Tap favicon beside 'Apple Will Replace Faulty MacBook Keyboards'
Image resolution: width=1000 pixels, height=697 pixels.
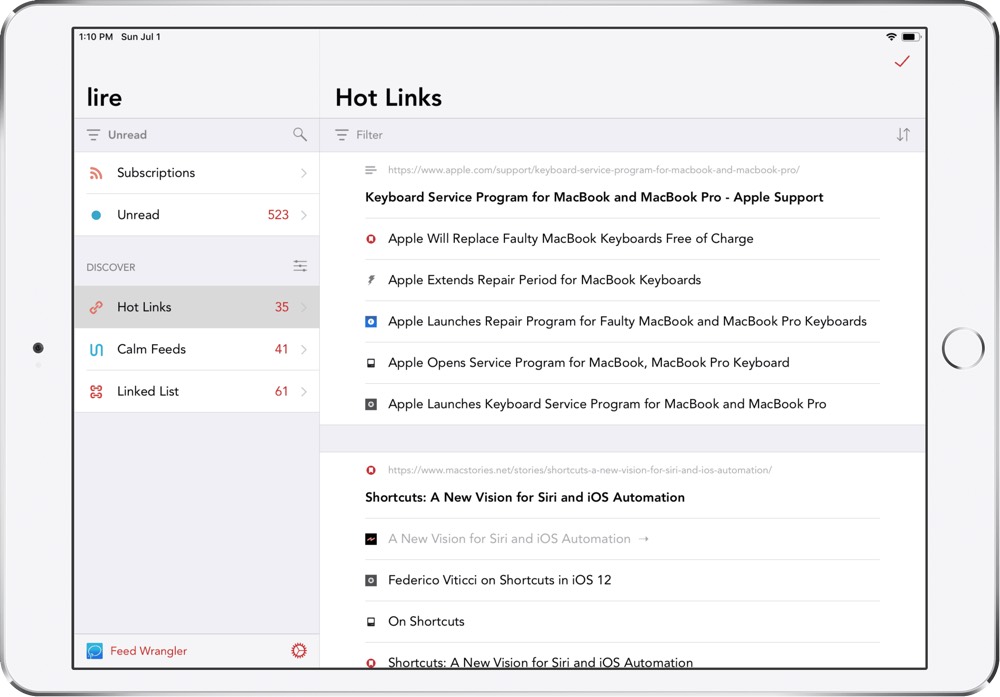click(371, 238)
